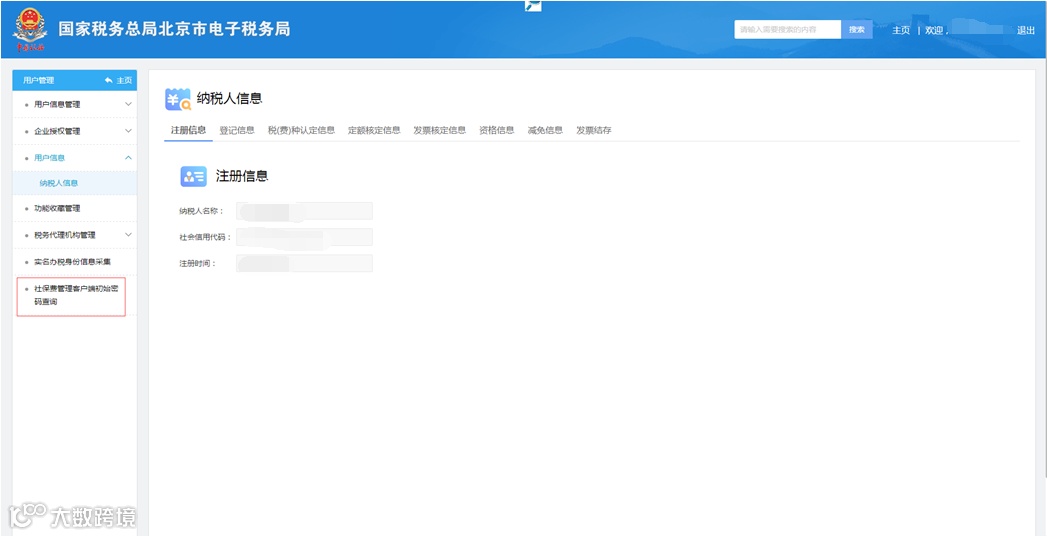This screenshot has height=536, width=1047.
Task: Click the pin icon at top center
Action: 533,6
